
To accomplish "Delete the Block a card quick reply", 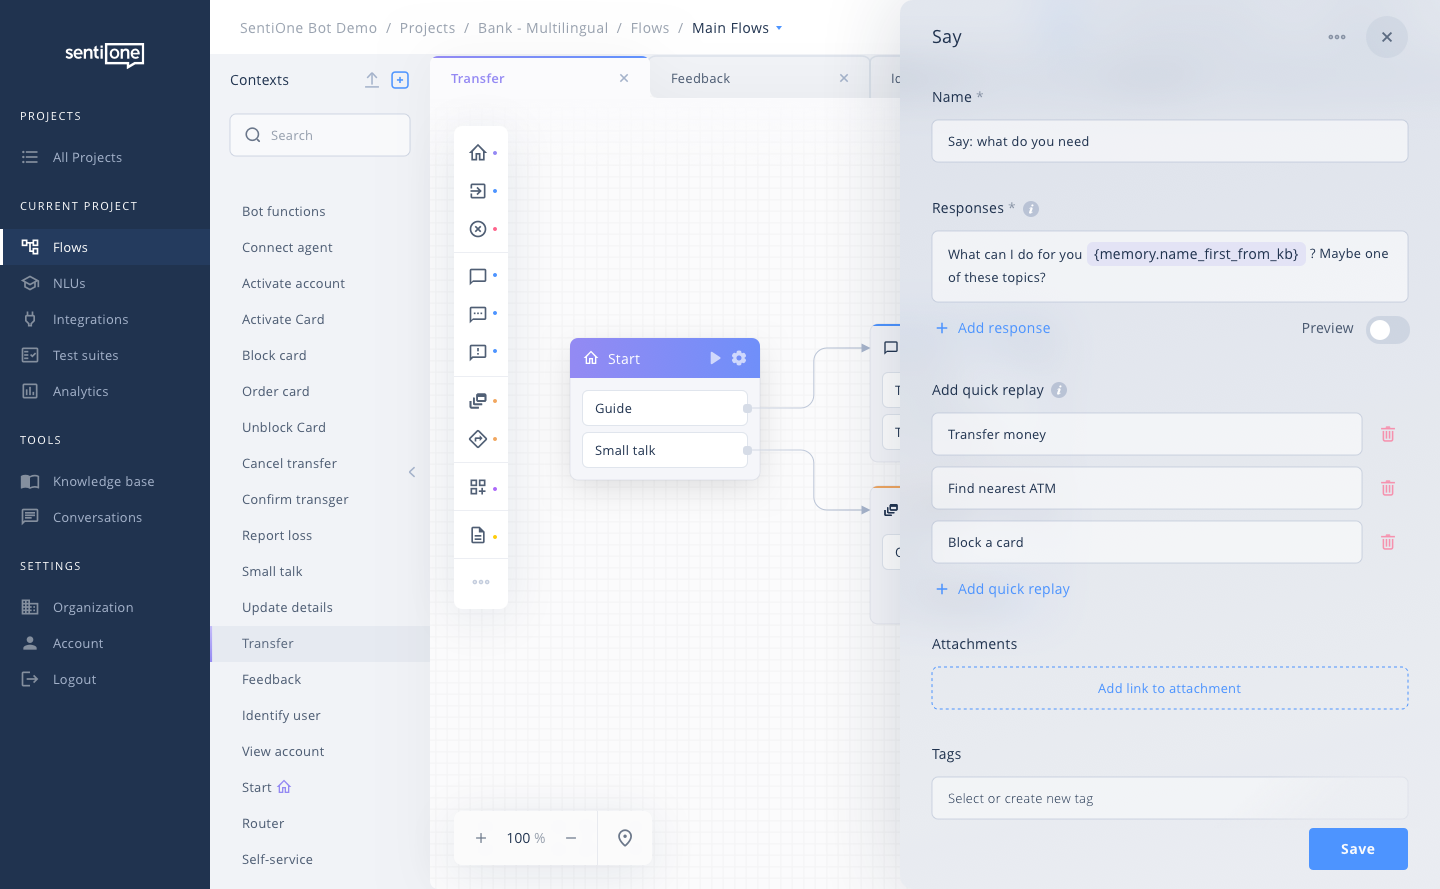I will pyautogui.click(x=1388, y=542).
